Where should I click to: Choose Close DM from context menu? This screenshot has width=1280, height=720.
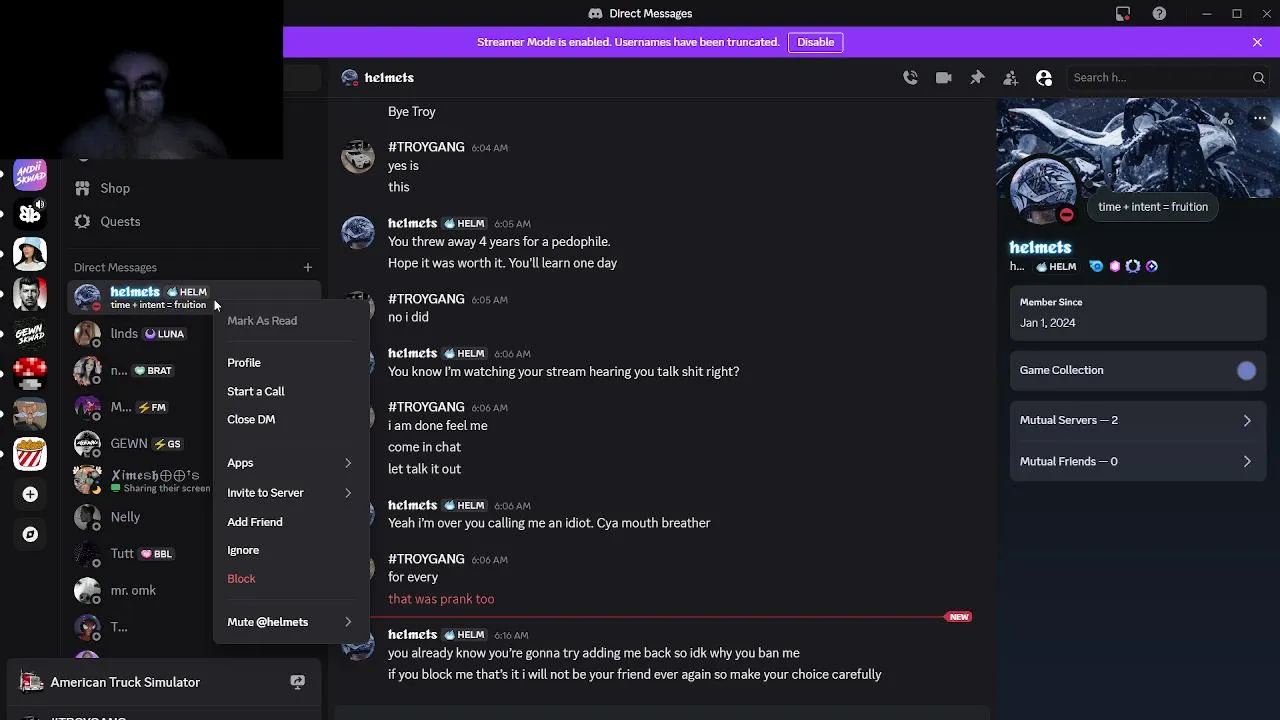[251, 420]
